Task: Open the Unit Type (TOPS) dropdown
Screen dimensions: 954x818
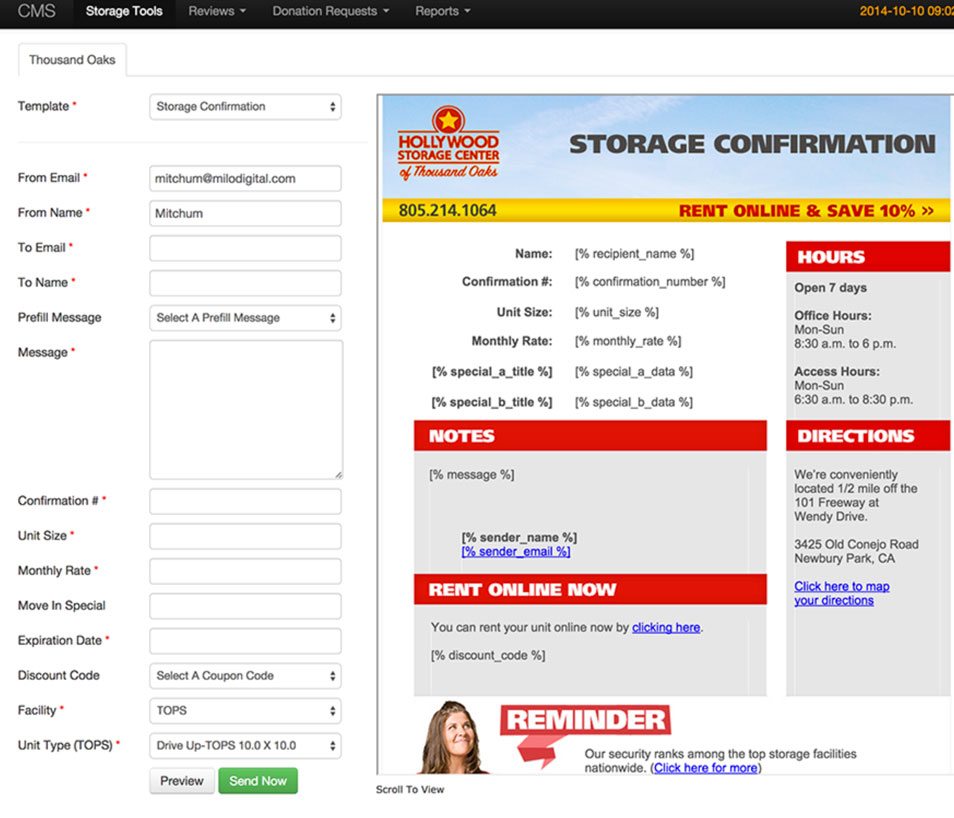Action: [x=245, y=746]
